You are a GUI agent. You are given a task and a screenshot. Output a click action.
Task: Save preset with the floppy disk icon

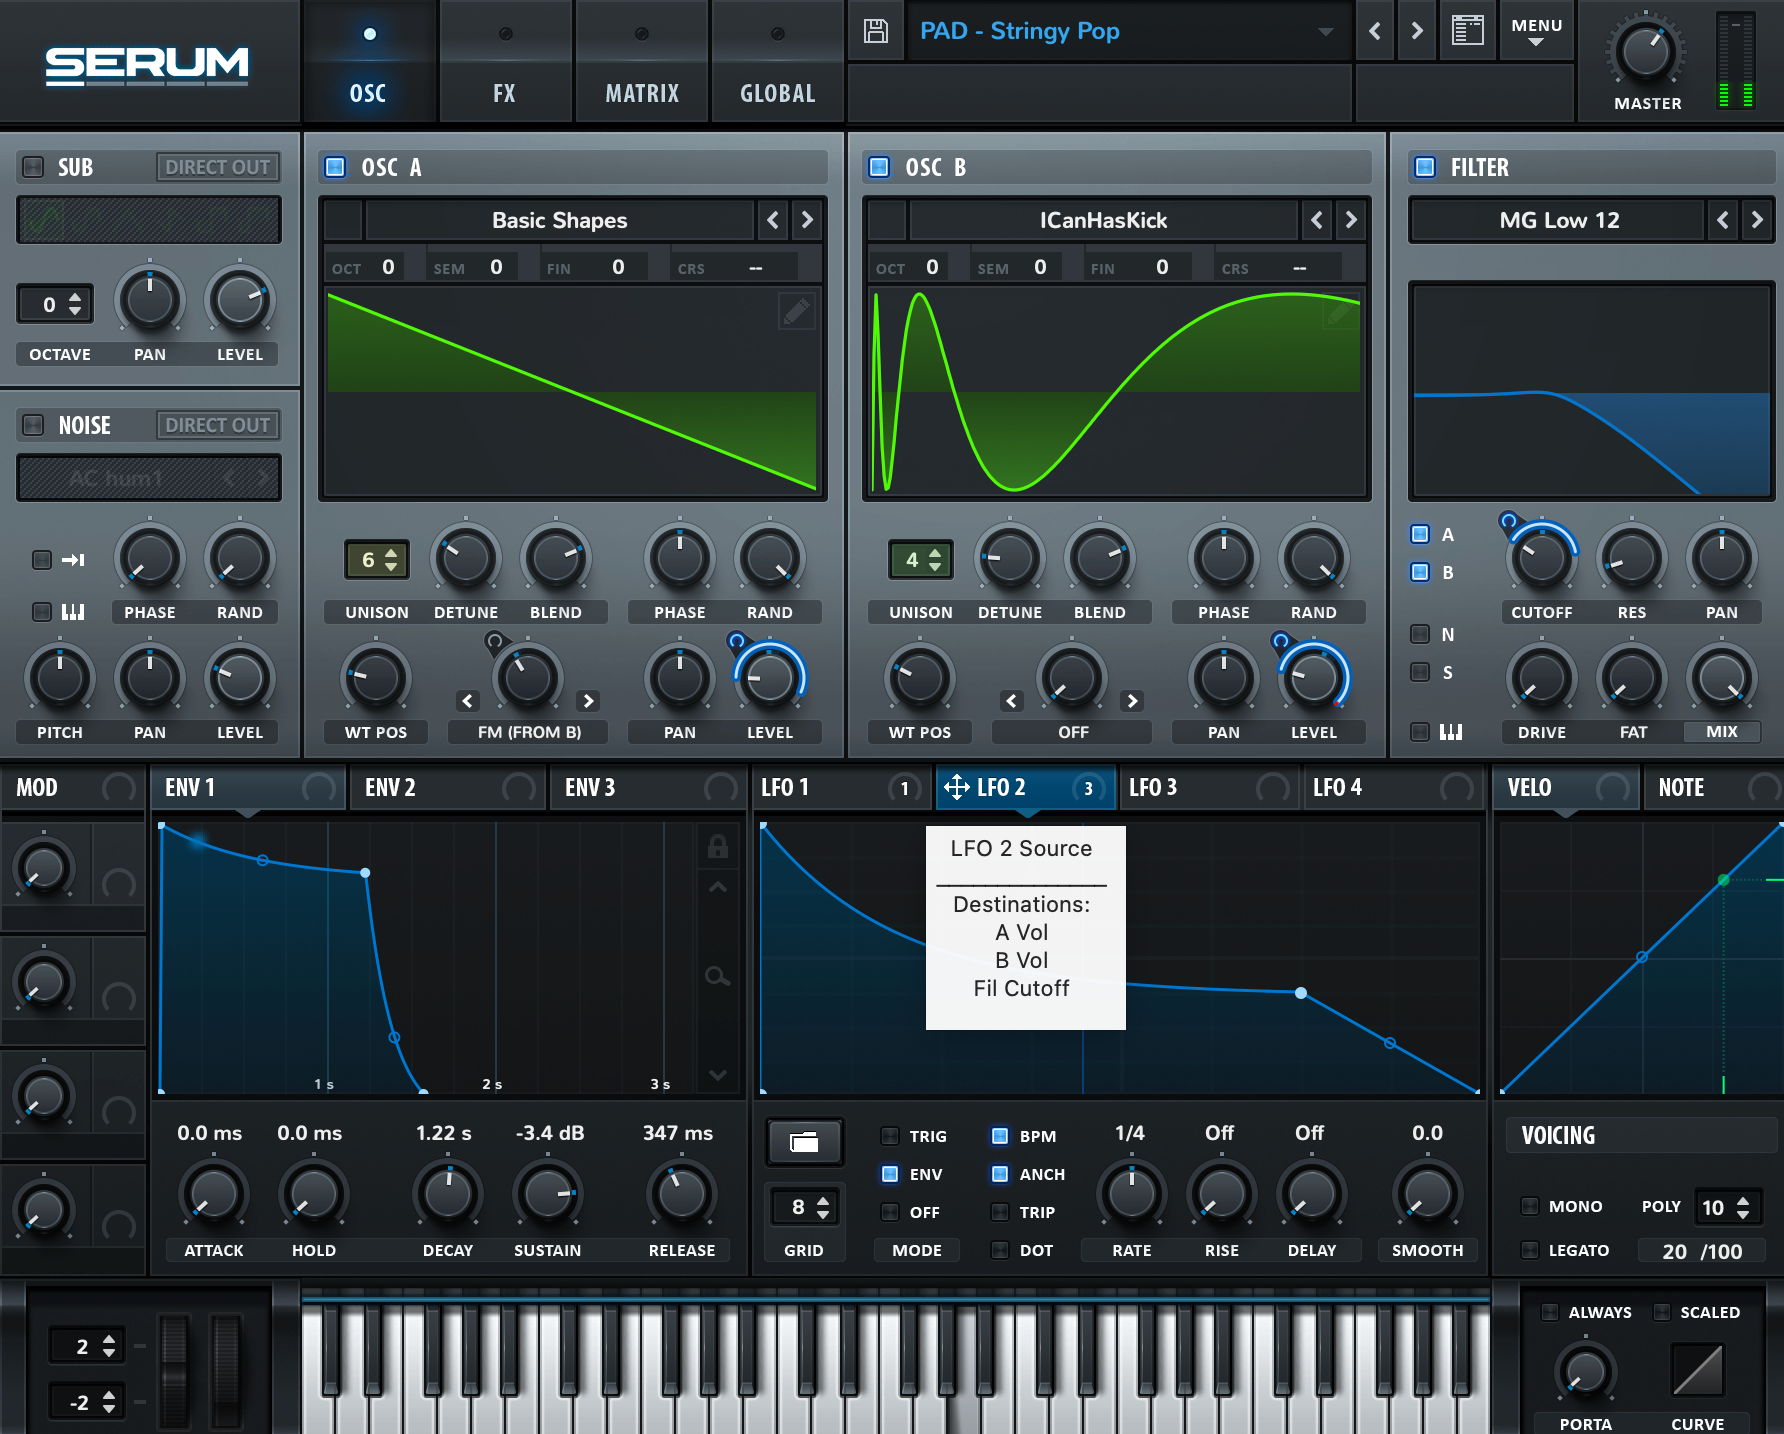876,31
